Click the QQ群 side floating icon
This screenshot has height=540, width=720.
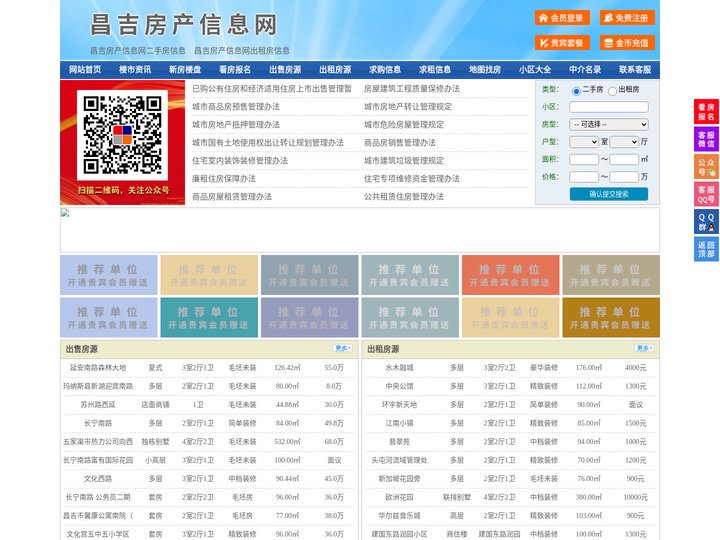pos(706,222)
